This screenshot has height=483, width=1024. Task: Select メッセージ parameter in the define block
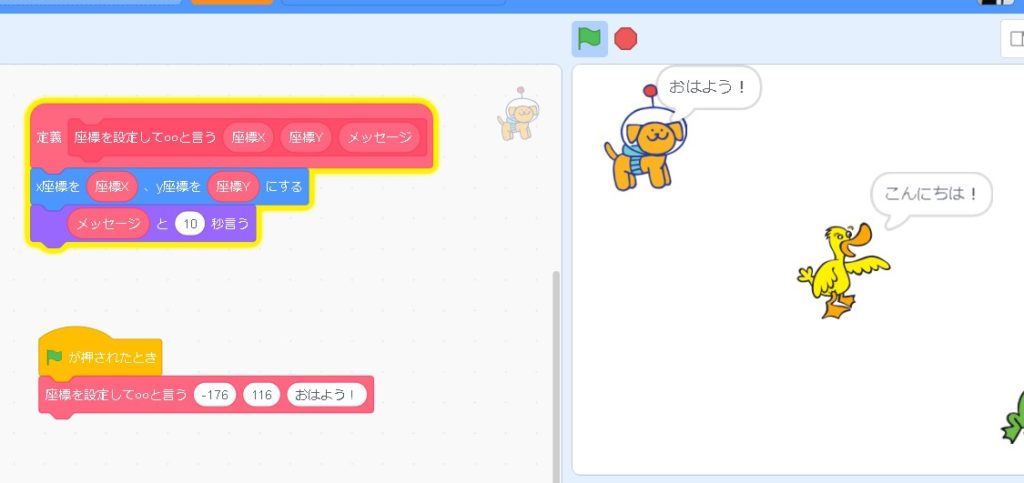point(379,137)
